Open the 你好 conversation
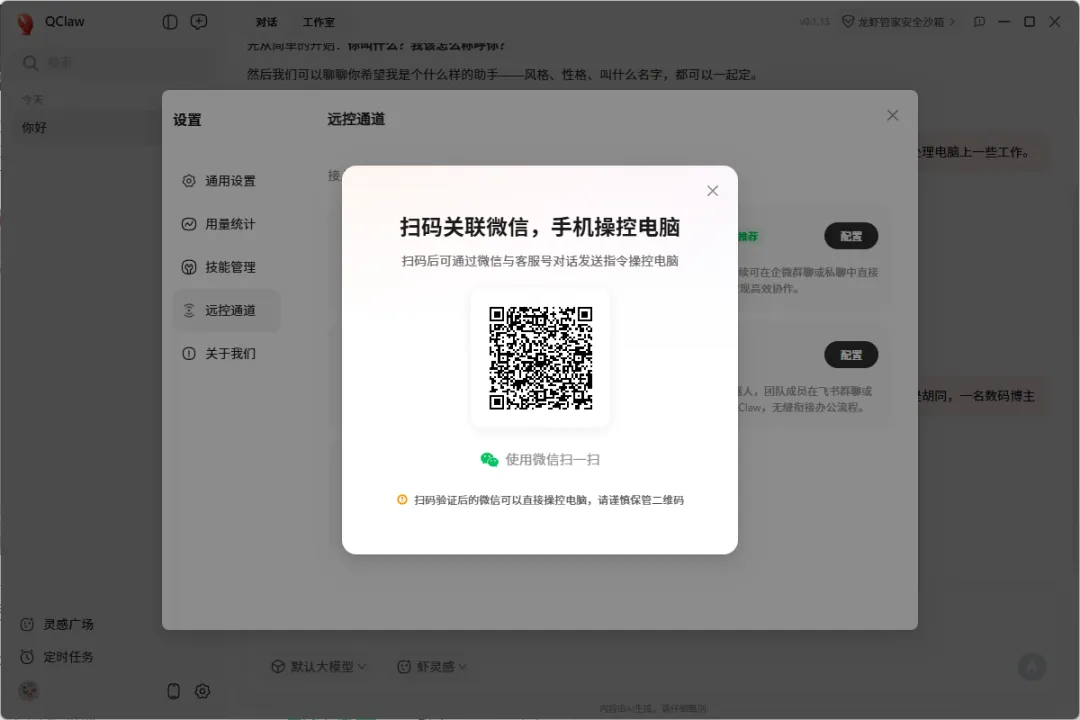Image resolution: width=1080 pixels, height=720 pixels. pos(86,127)
